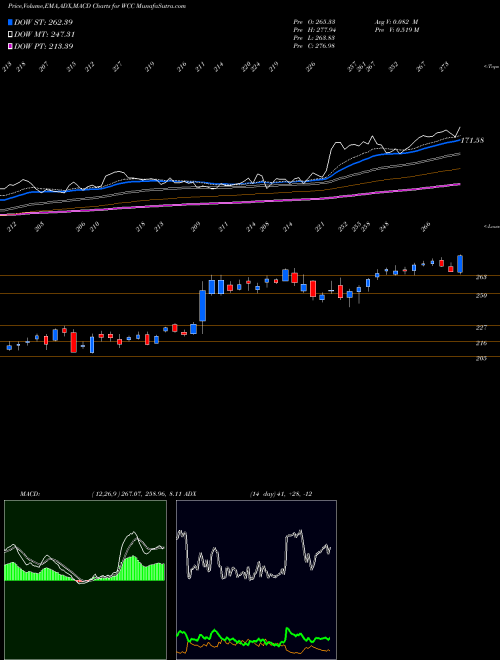Click the latest tall blue candlestick

pos(460,264)
